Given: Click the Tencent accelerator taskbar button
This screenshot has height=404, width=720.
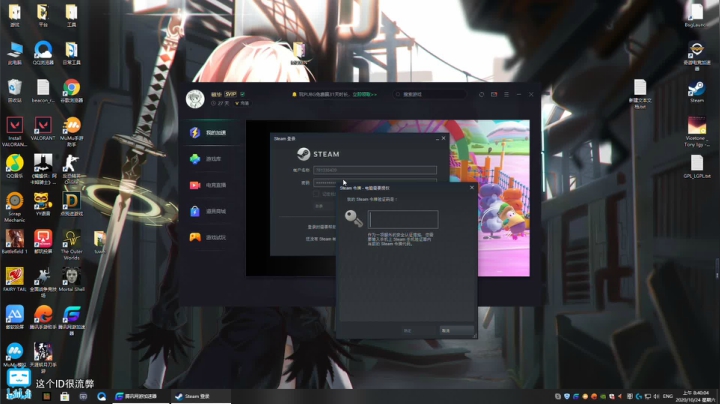Looking at the screenshot, I should point(141,396).
